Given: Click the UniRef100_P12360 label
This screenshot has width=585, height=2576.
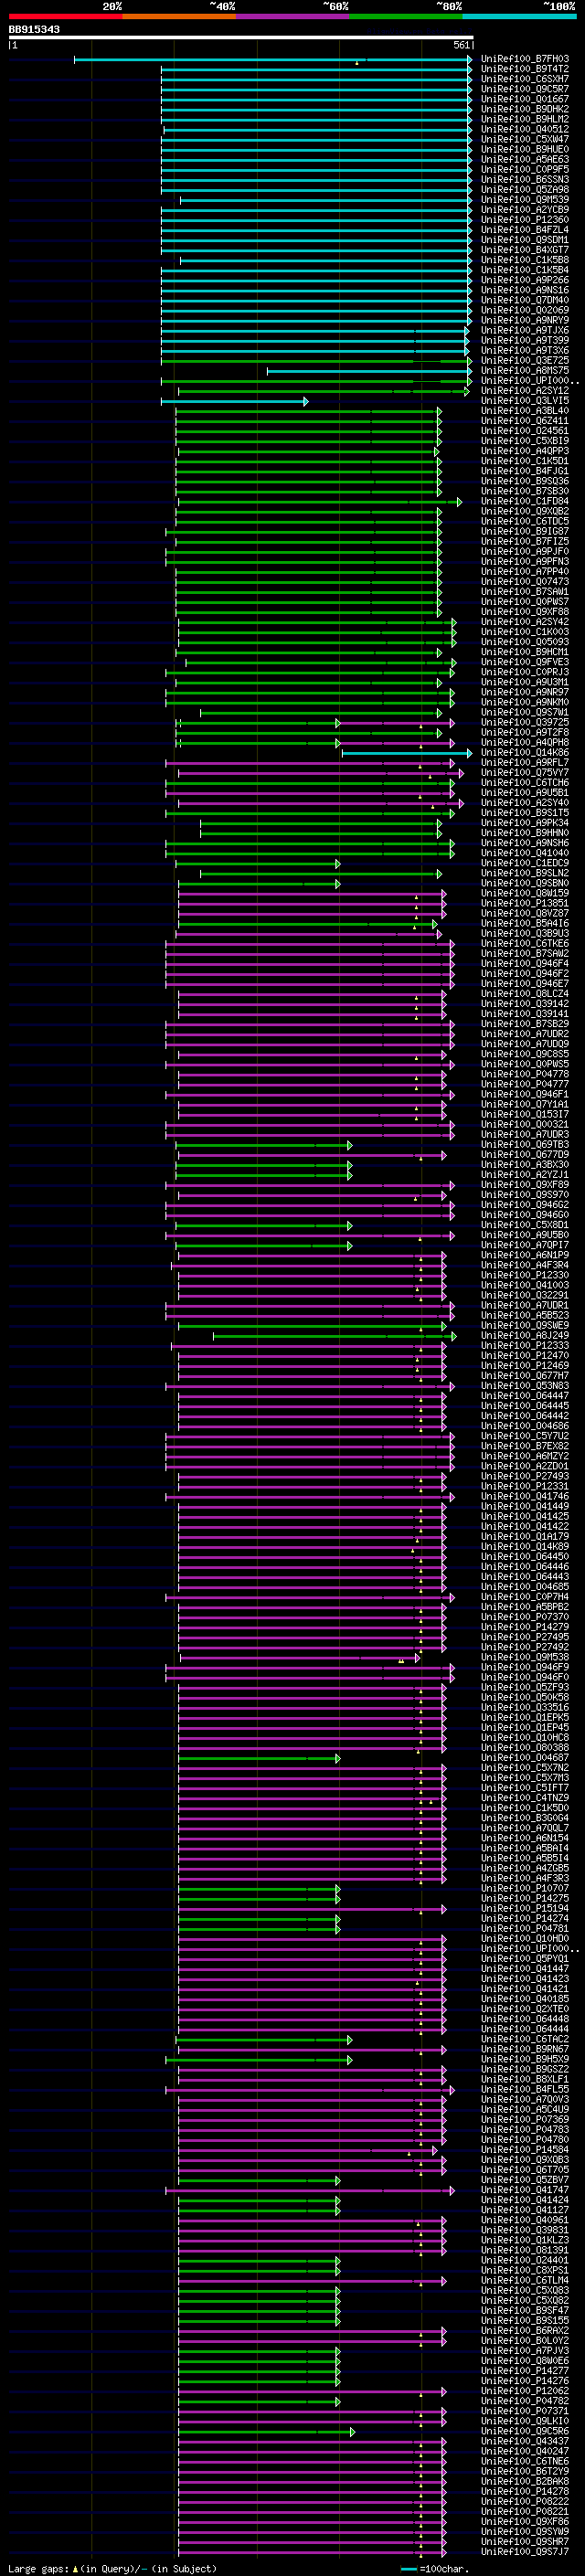Looking at the screenshot, I should pos(524,220).
